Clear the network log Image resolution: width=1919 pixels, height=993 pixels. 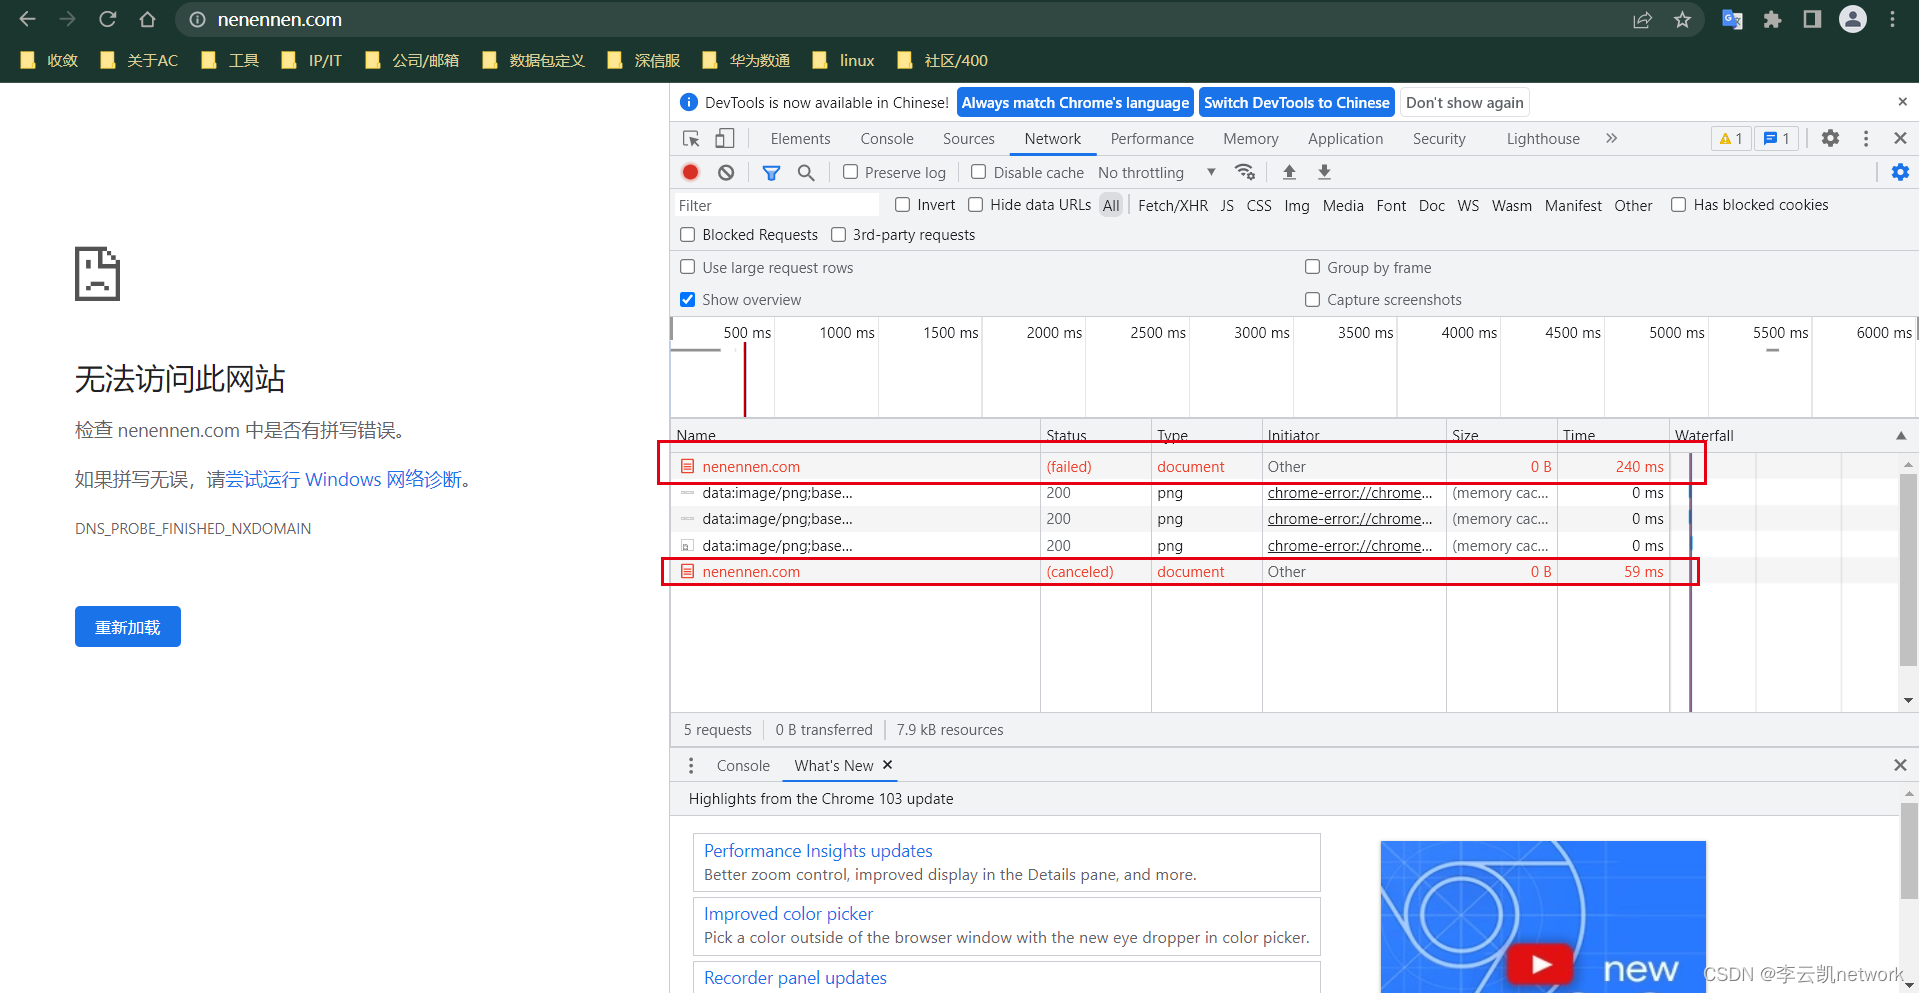[726, 172]
